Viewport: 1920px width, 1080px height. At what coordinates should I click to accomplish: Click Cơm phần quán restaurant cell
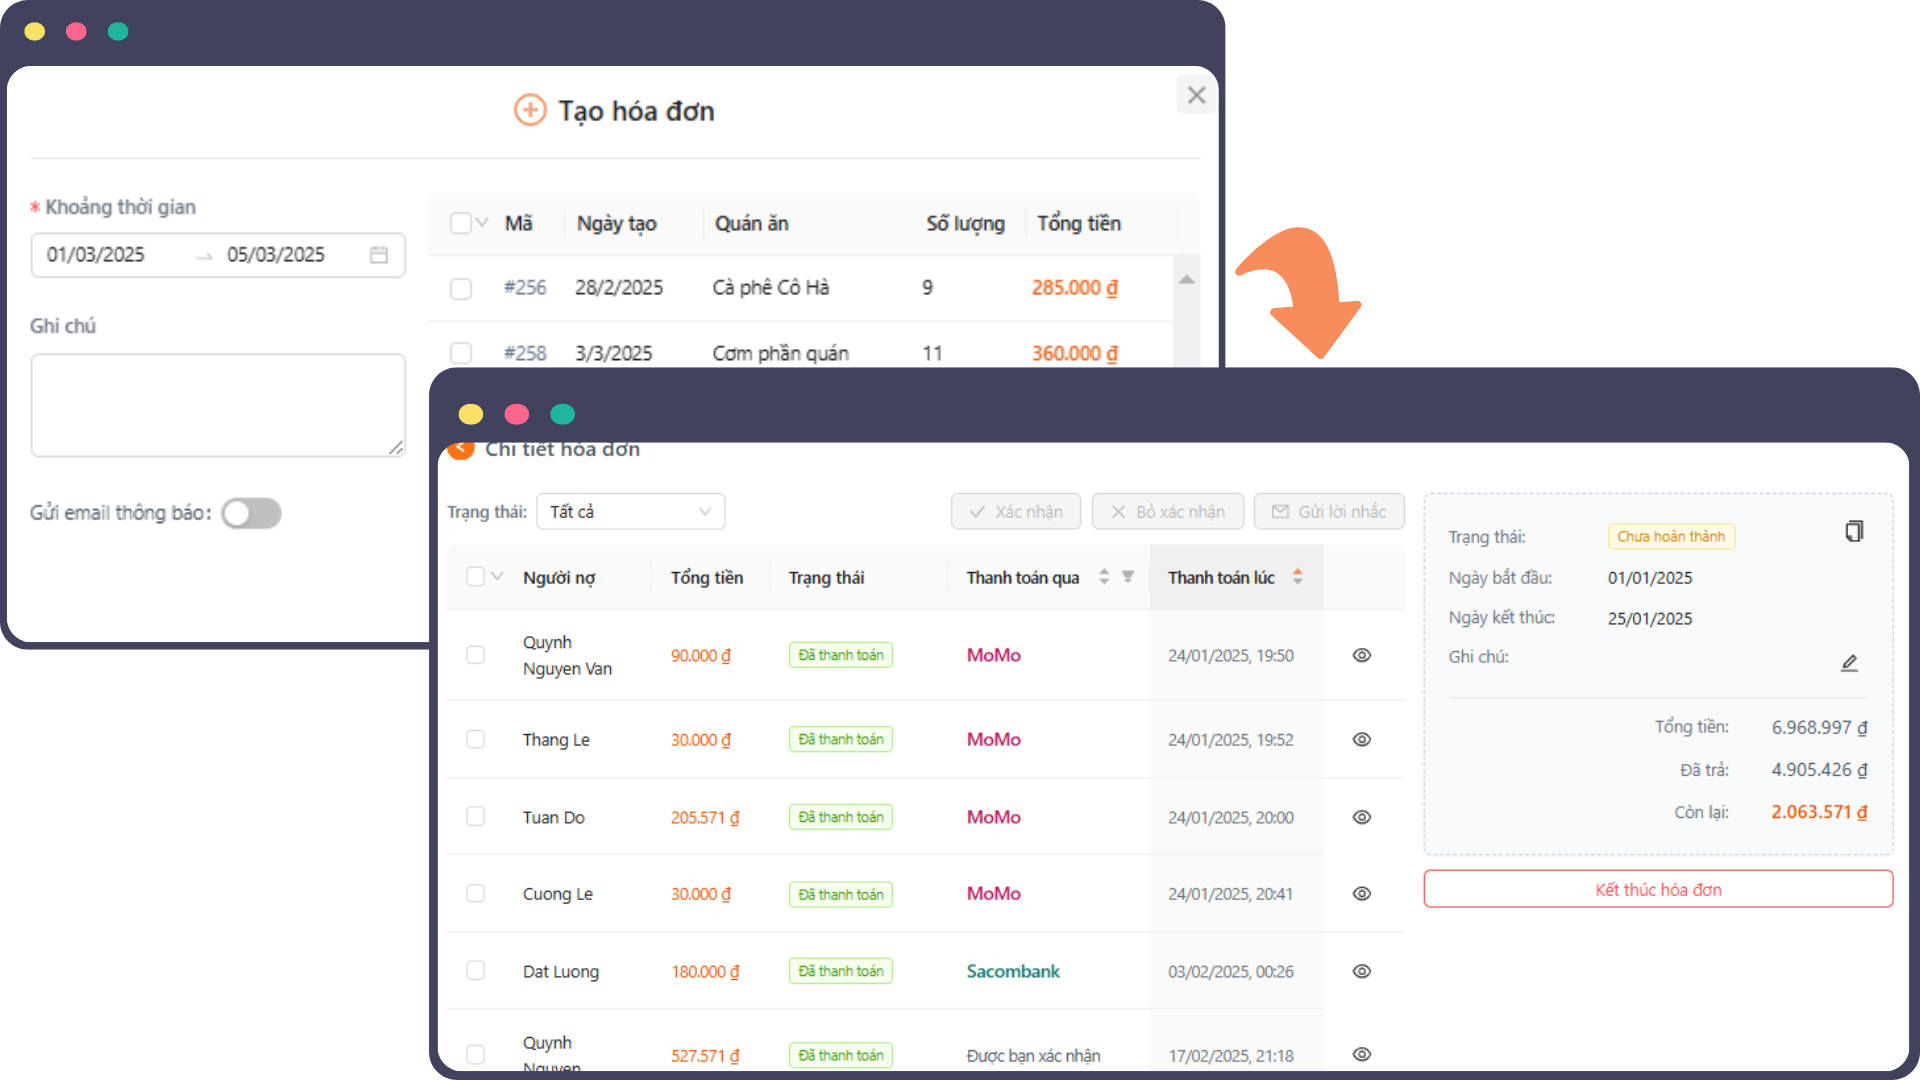coord(781,353)
